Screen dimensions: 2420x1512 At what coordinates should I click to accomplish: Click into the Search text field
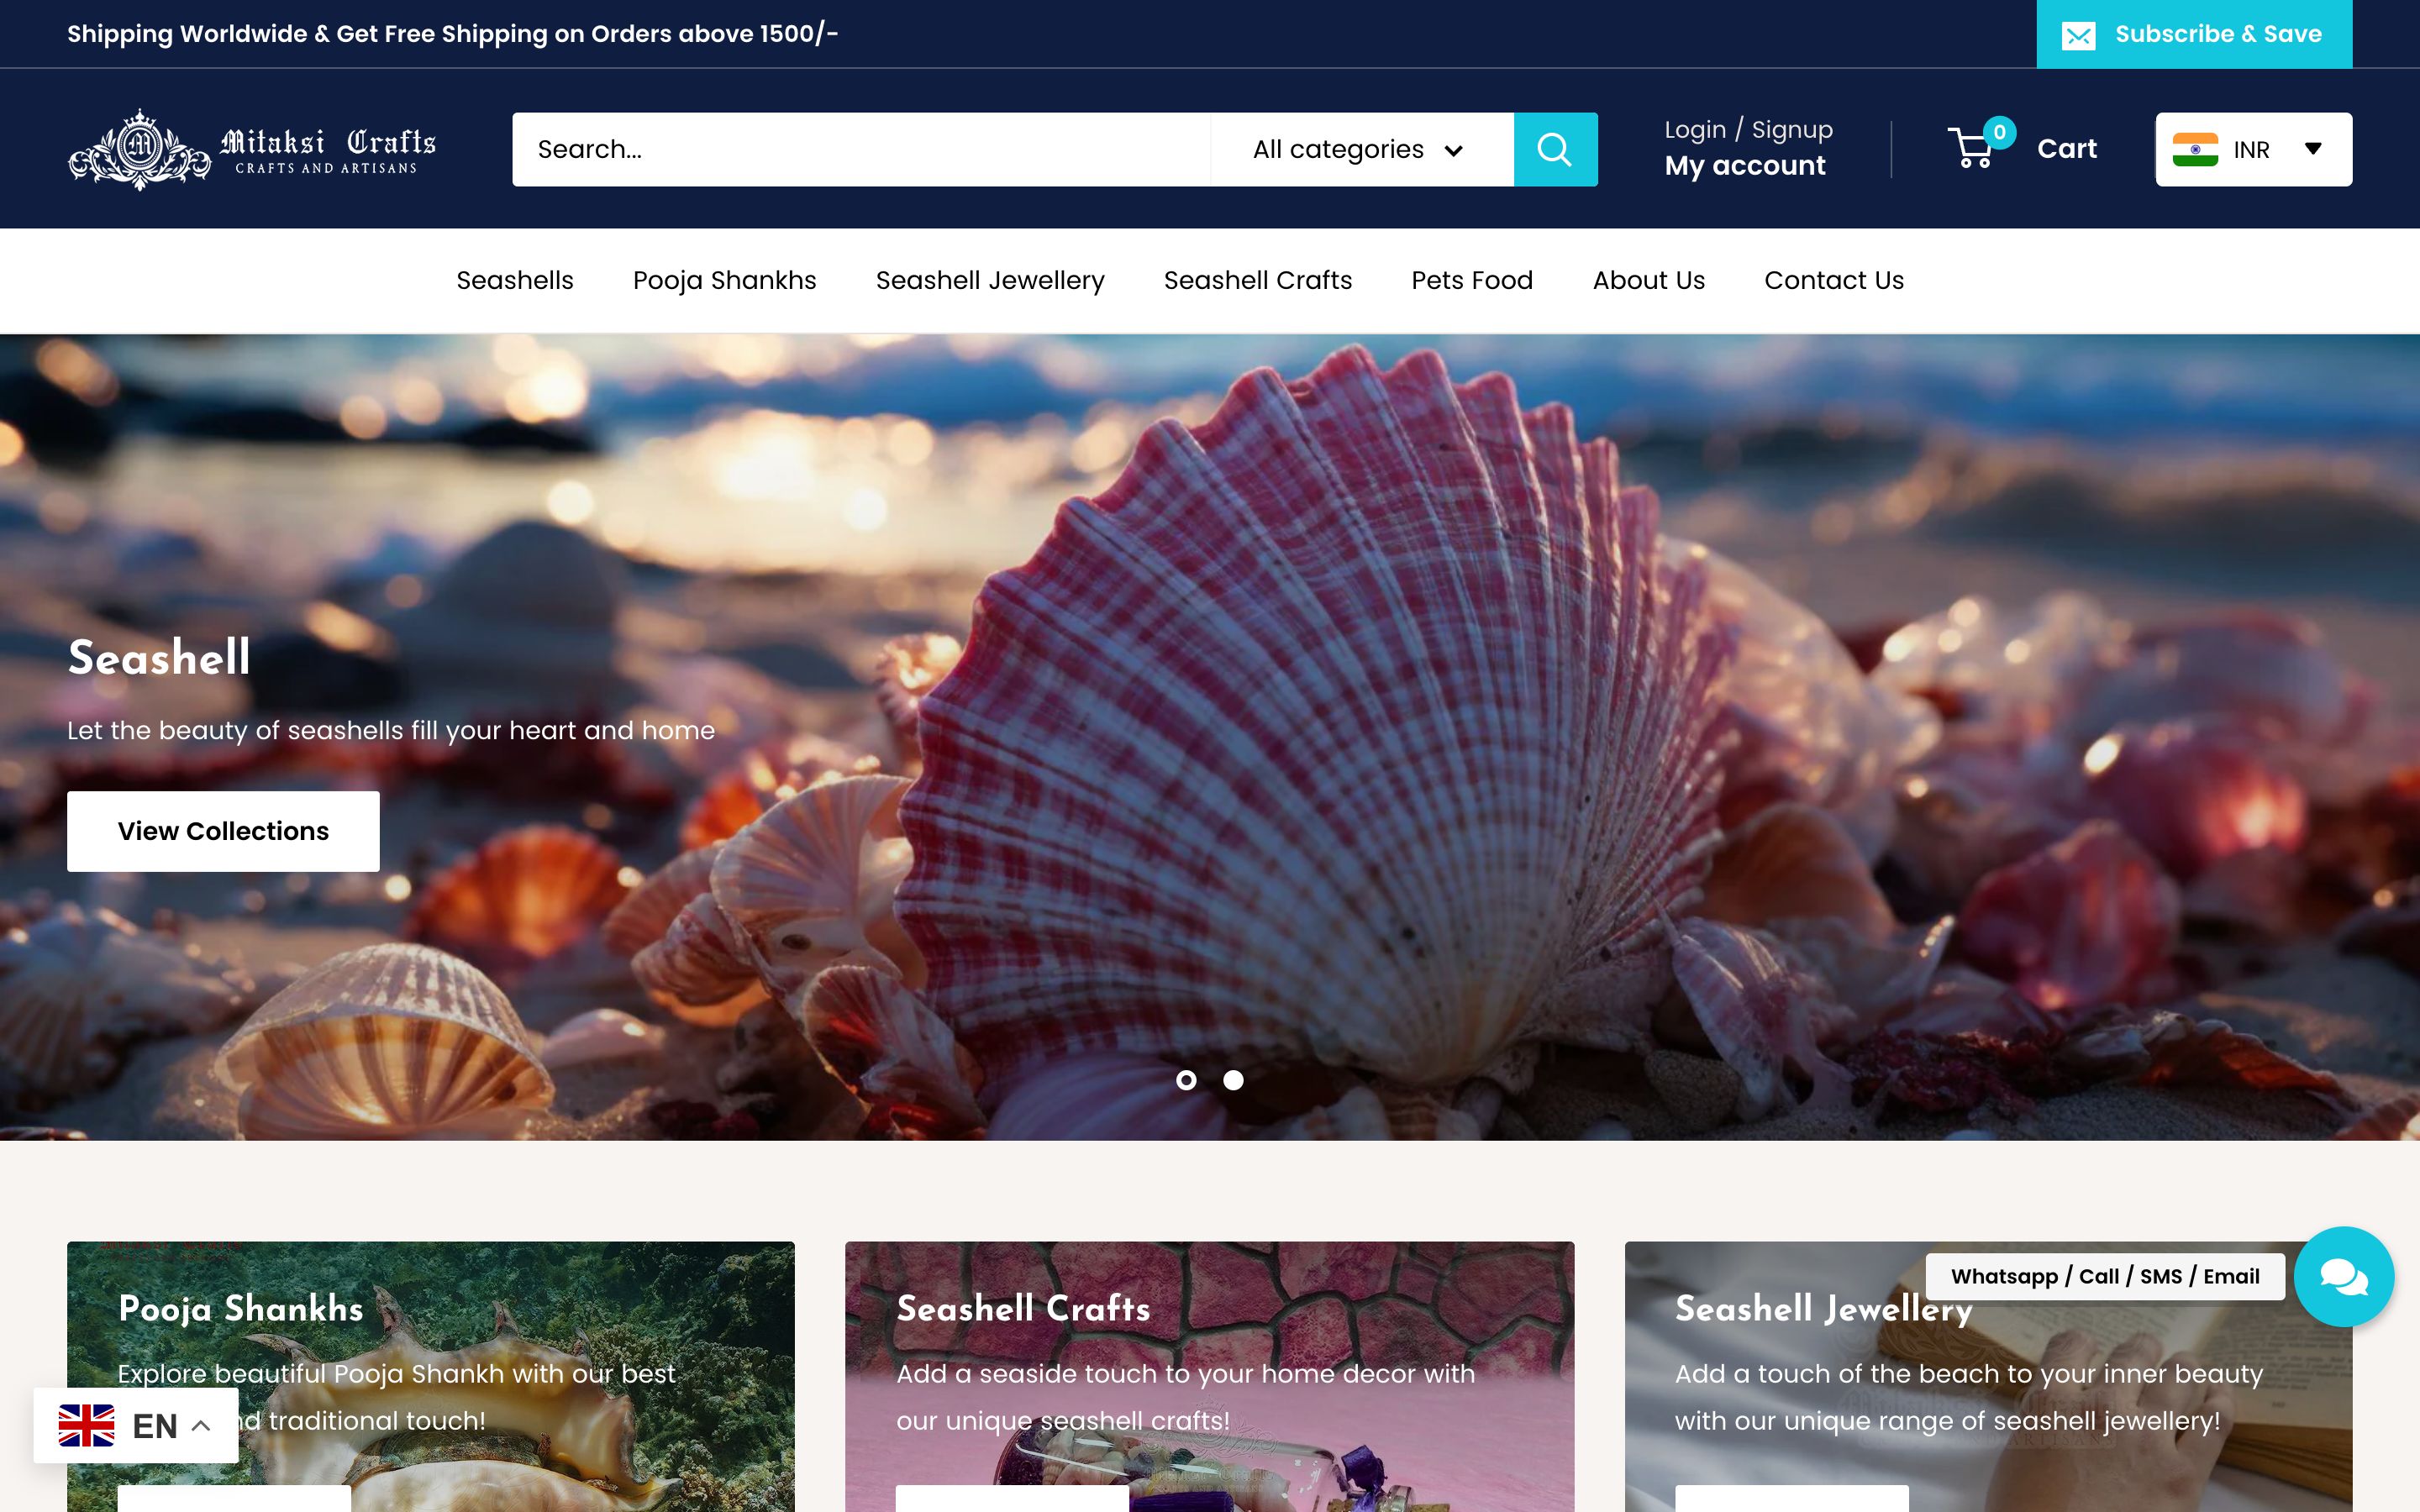tap(860, 149)
